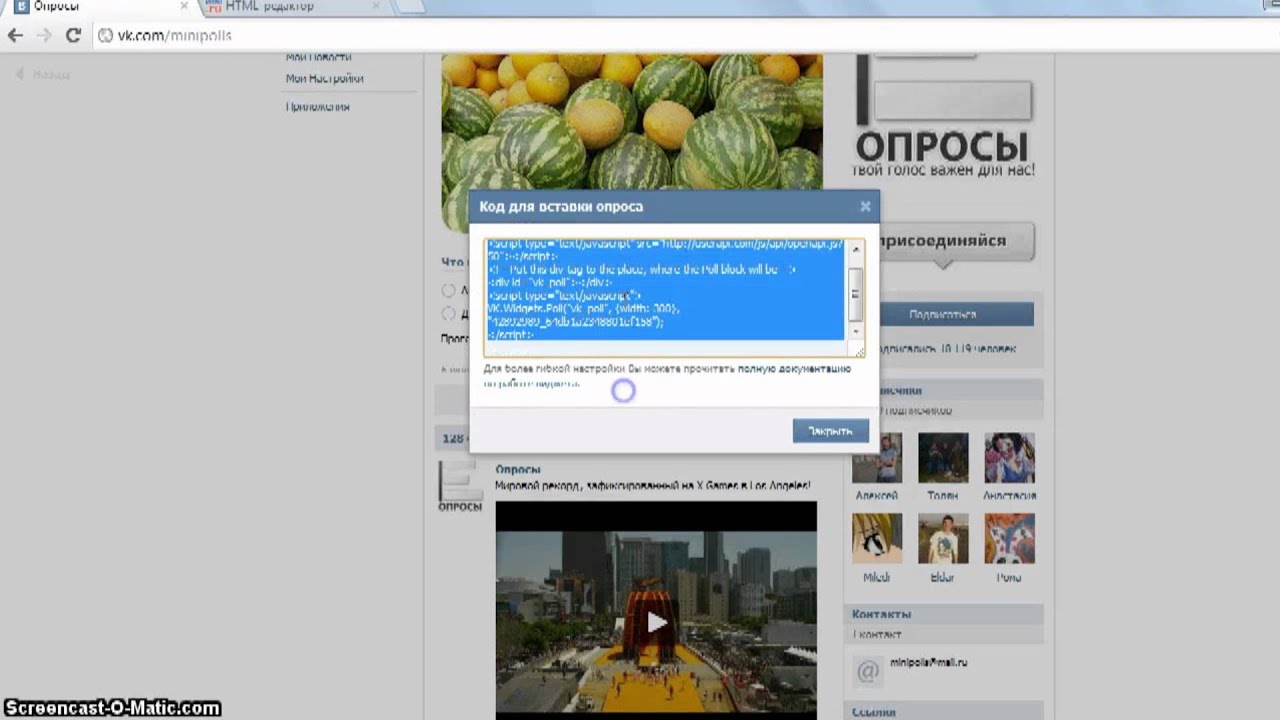Select the first poll answer radio button
Viewport: 1280px width, 720px height.
click(448, 291)
